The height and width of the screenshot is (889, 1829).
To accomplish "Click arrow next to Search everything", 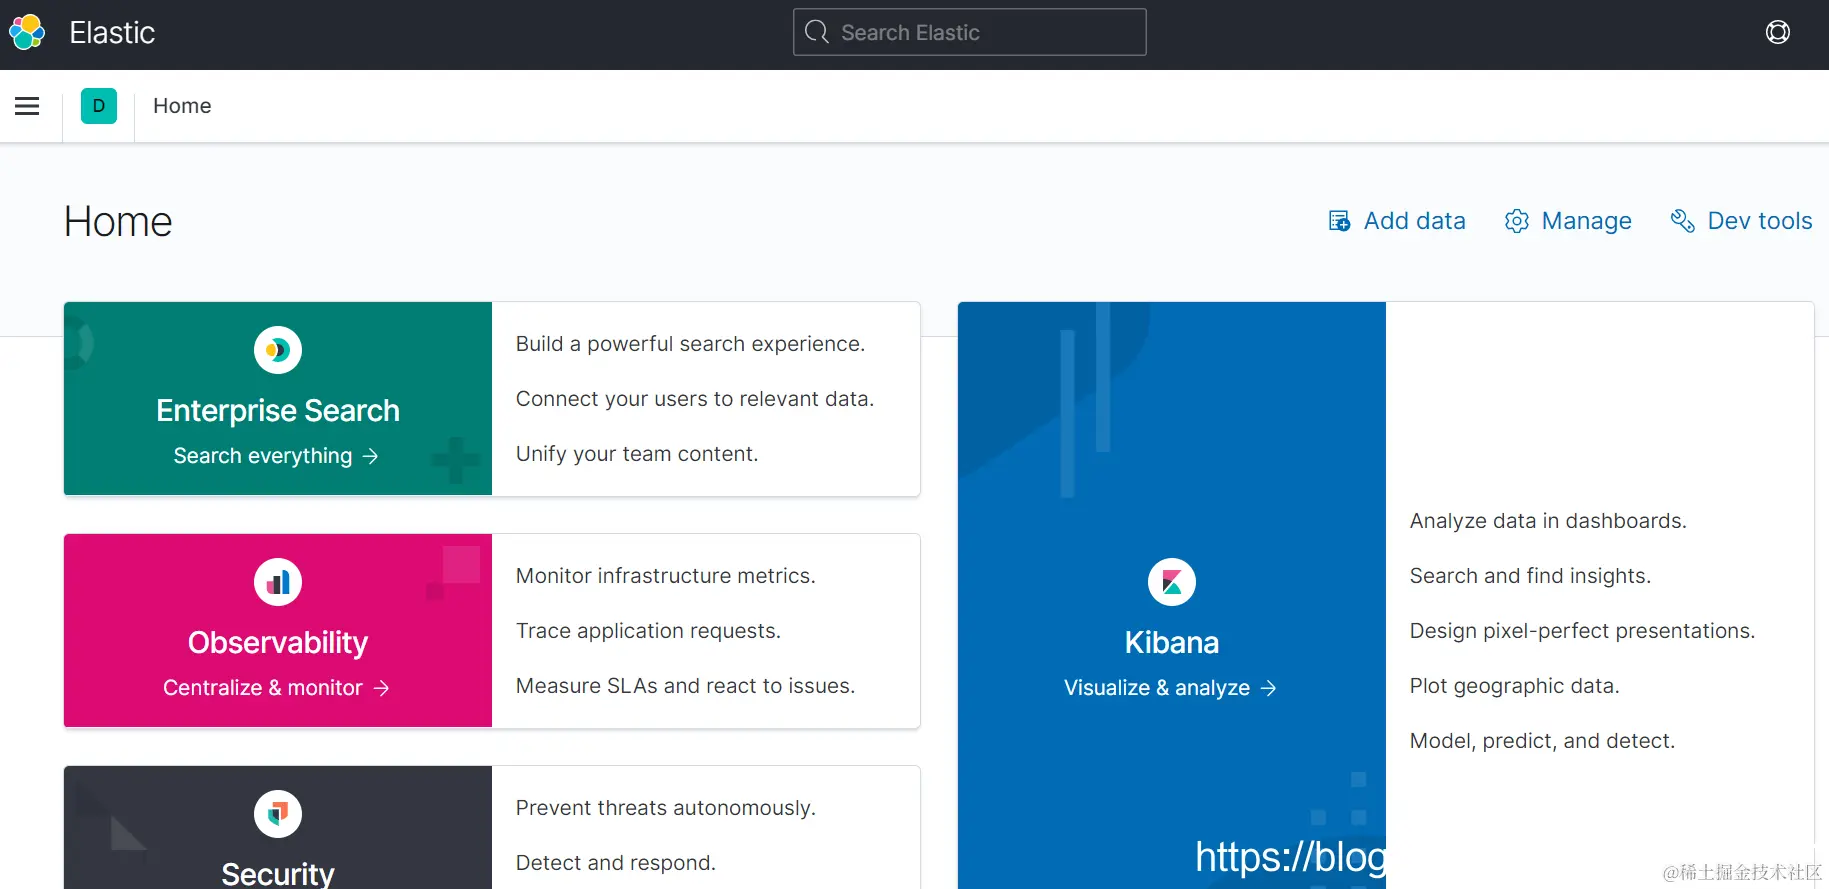I will (x=371, y=456).
